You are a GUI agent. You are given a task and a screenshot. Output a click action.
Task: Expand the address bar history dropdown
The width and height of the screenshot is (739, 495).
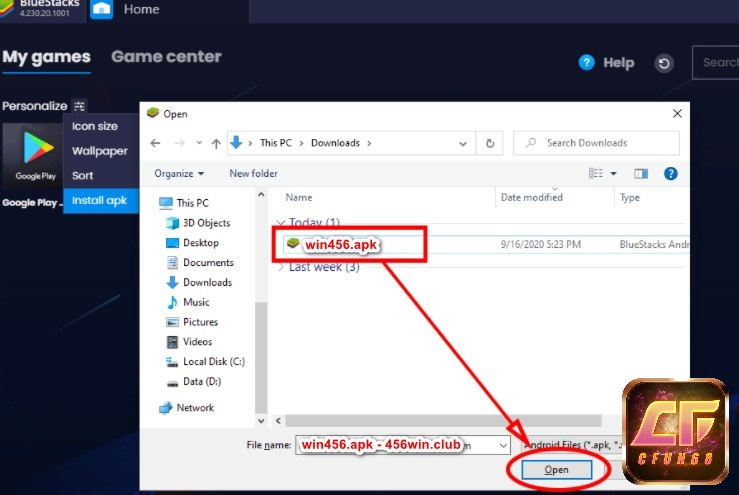[x=463, y=143]
